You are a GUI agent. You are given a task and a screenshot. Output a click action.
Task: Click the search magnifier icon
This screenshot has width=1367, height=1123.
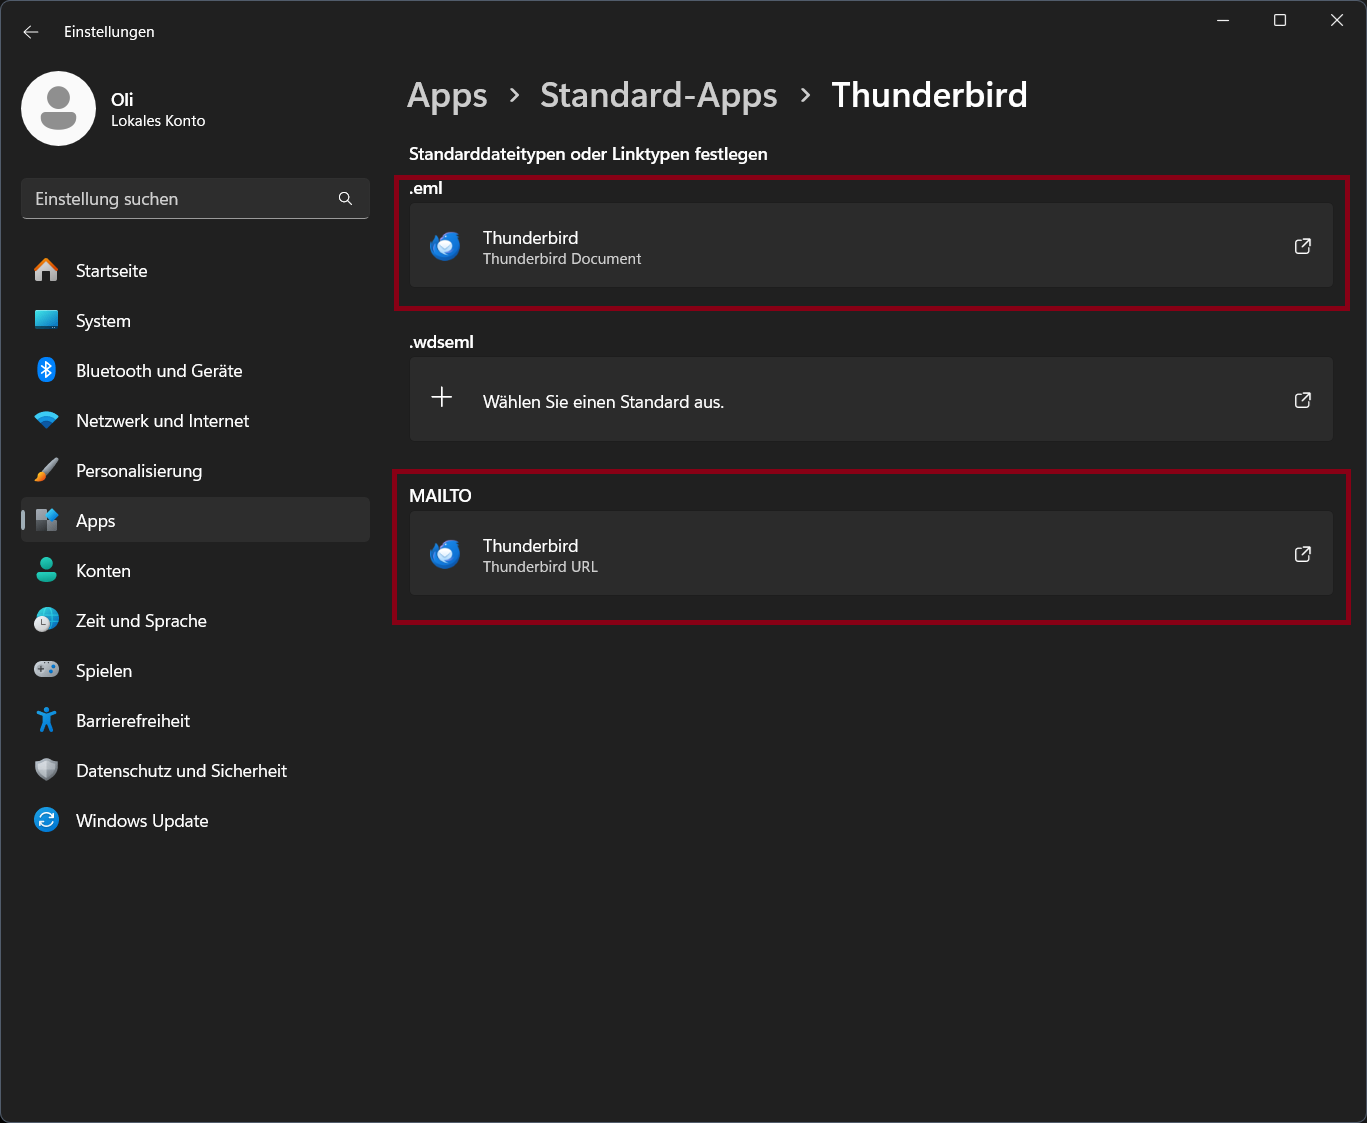(x=345, y=199)
